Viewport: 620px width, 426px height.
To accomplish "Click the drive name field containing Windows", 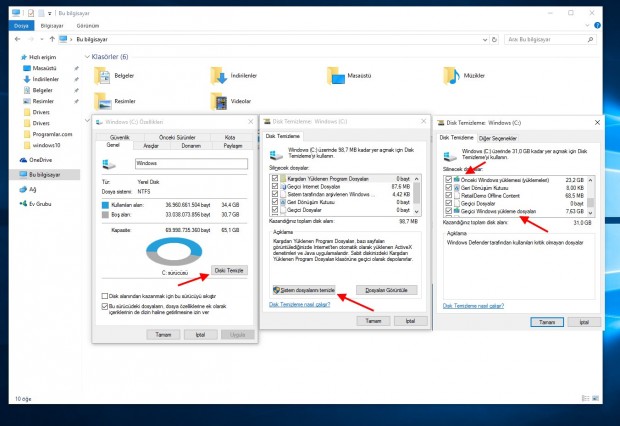I will coord(191,163).
